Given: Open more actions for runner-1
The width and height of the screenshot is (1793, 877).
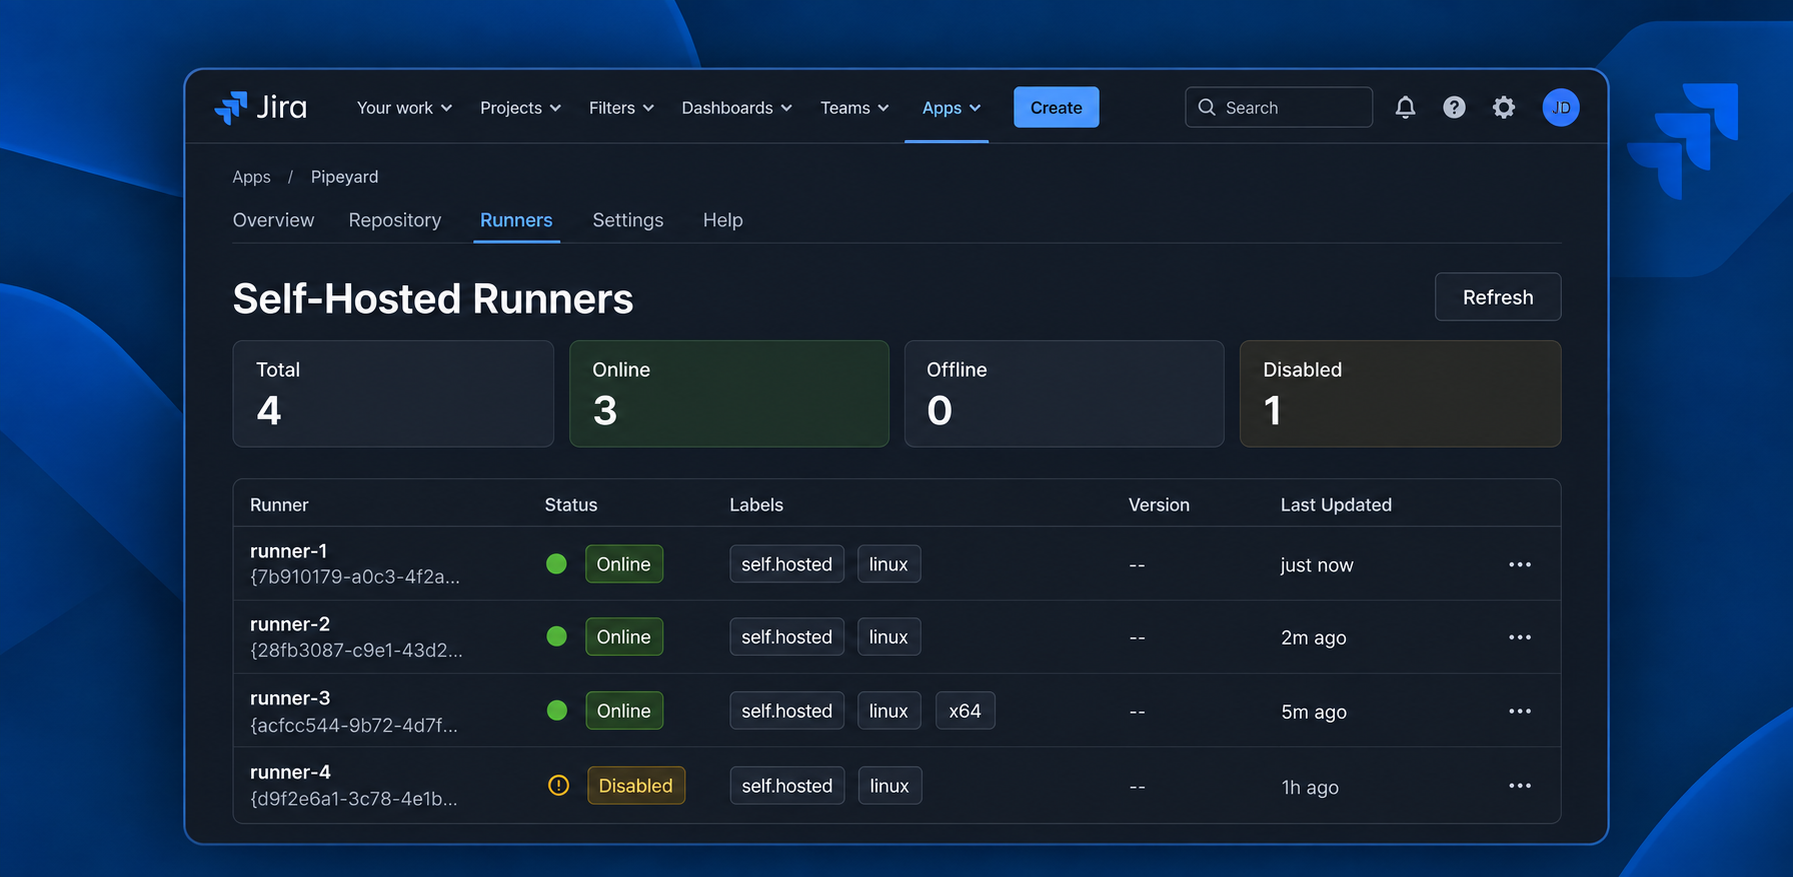Looking at the screenshot, I should click(1520, 565).
